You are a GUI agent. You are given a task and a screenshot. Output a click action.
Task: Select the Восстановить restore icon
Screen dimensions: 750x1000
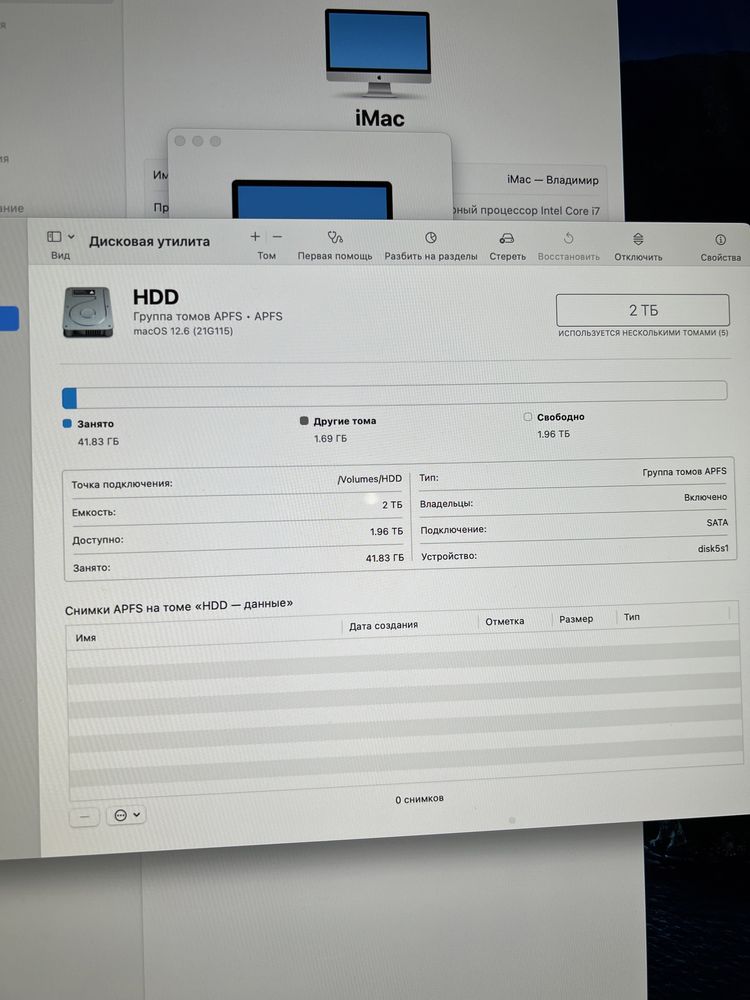coord(568,239)
